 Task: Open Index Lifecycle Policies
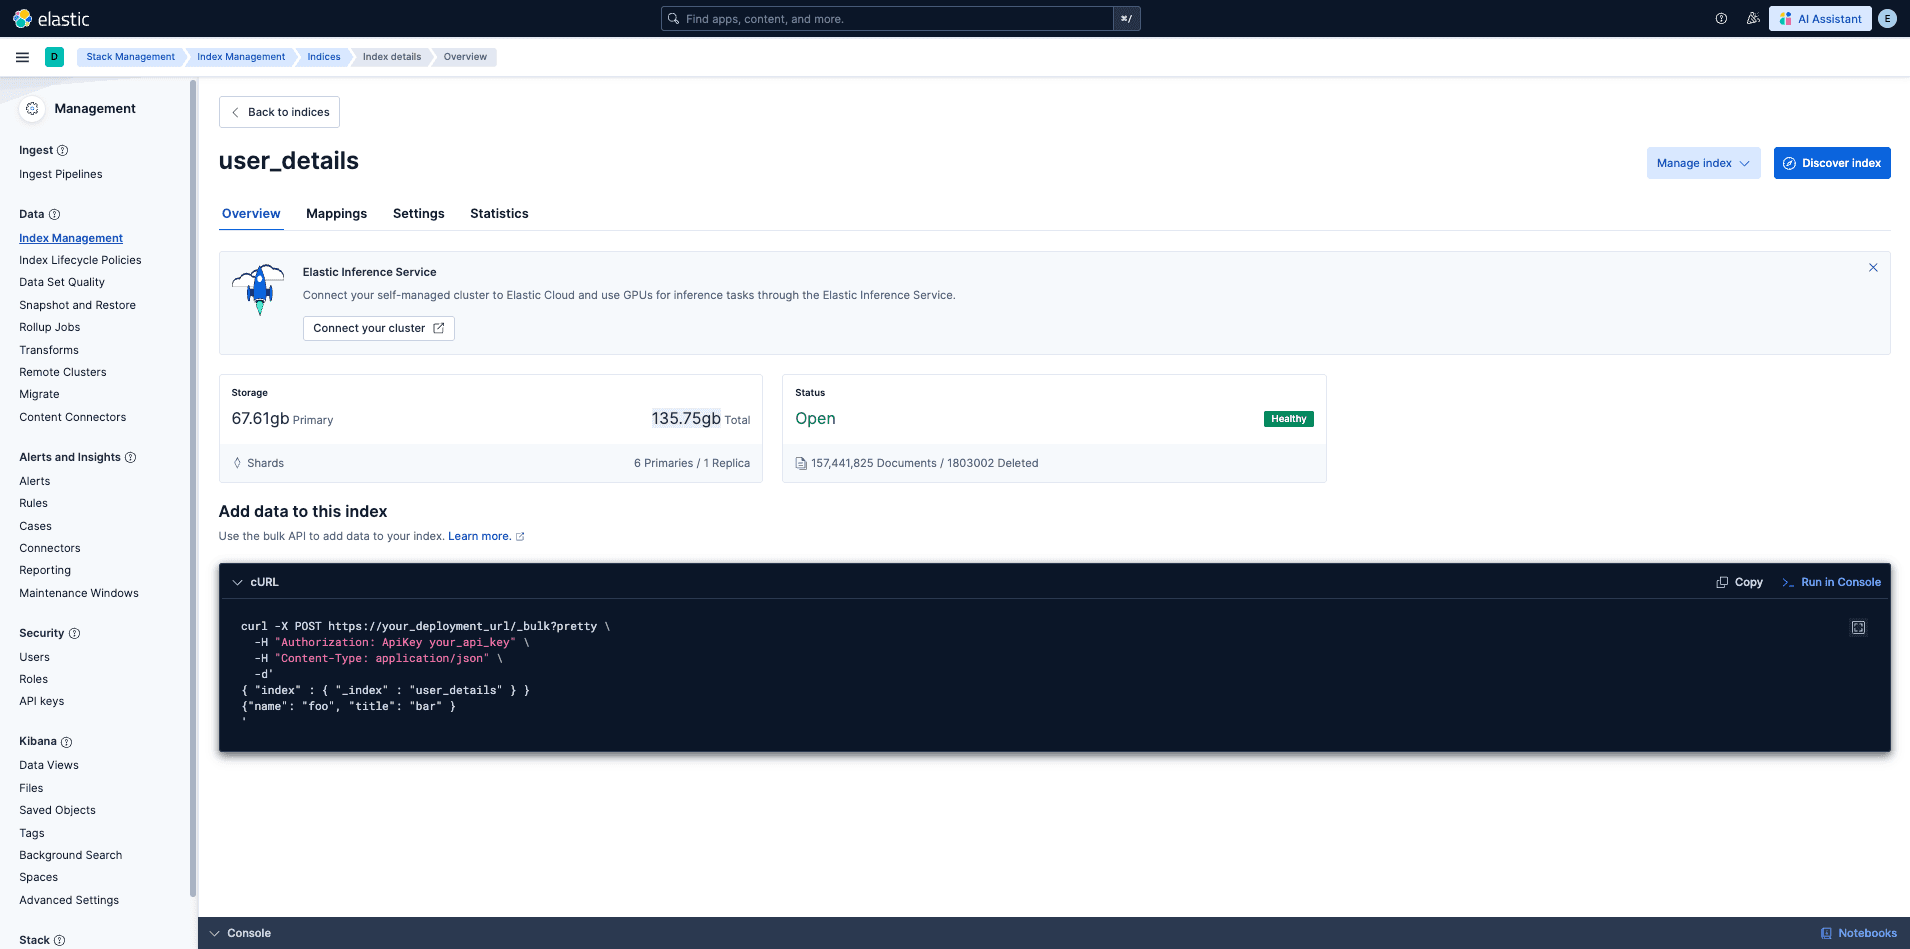80,261
